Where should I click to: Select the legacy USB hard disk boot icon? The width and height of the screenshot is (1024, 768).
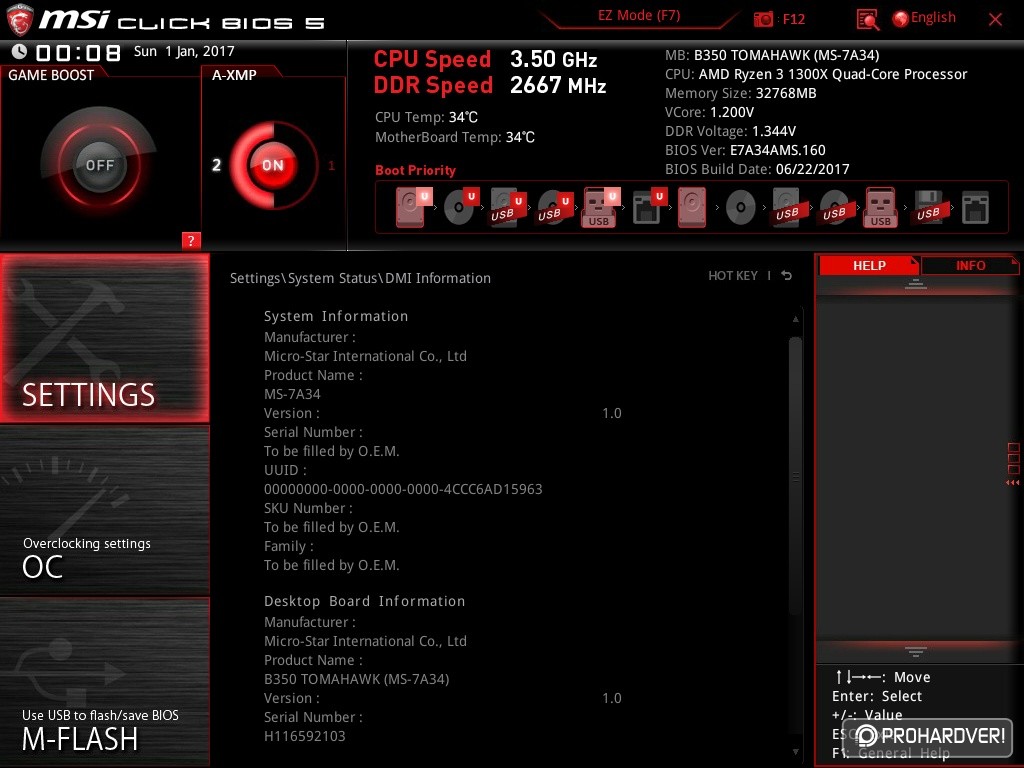(788, 208)
